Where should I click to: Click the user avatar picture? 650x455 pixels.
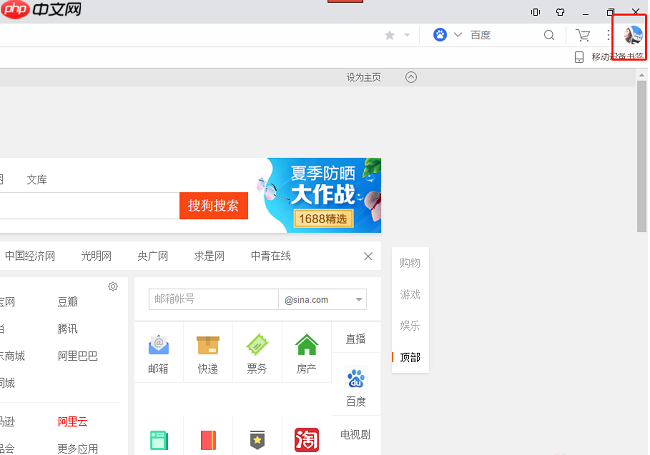coord(633,35)
